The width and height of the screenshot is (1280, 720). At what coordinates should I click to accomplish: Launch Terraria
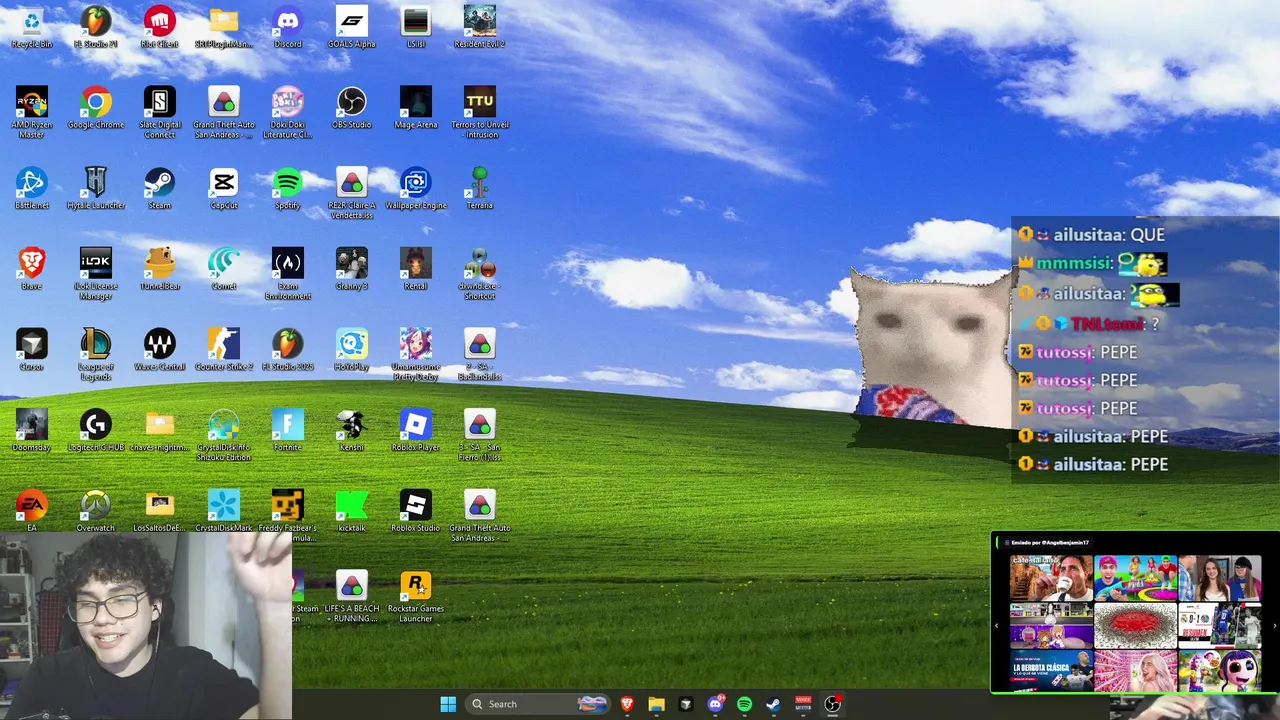[479, 188]
